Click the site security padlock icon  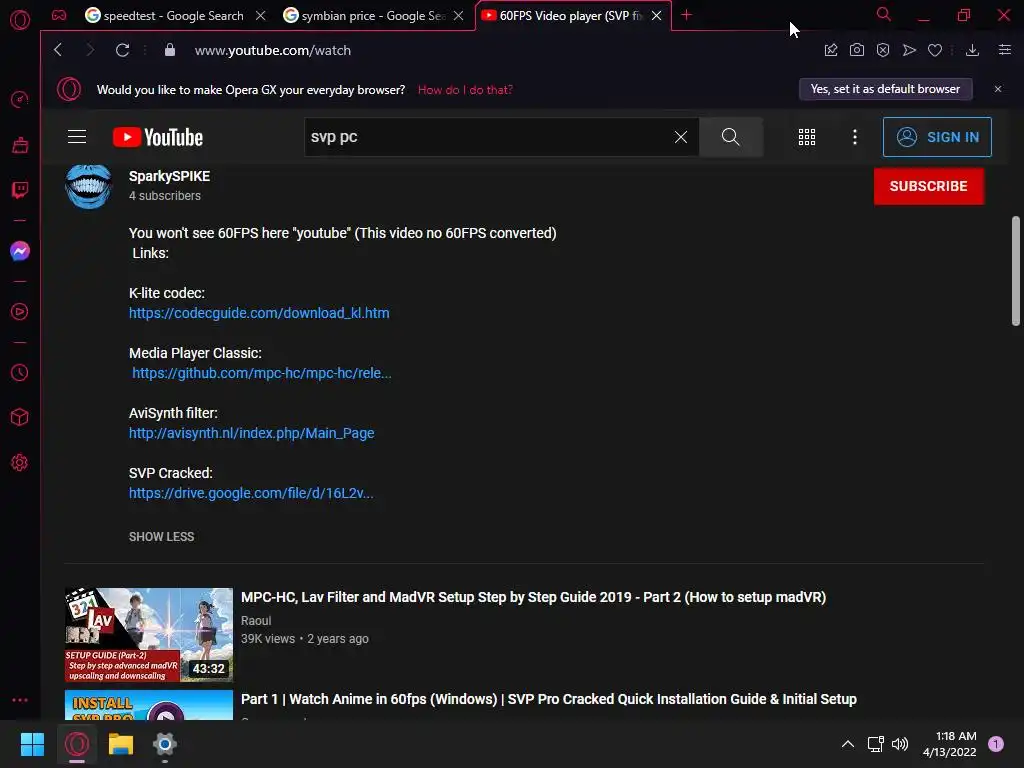click(170, 50)
